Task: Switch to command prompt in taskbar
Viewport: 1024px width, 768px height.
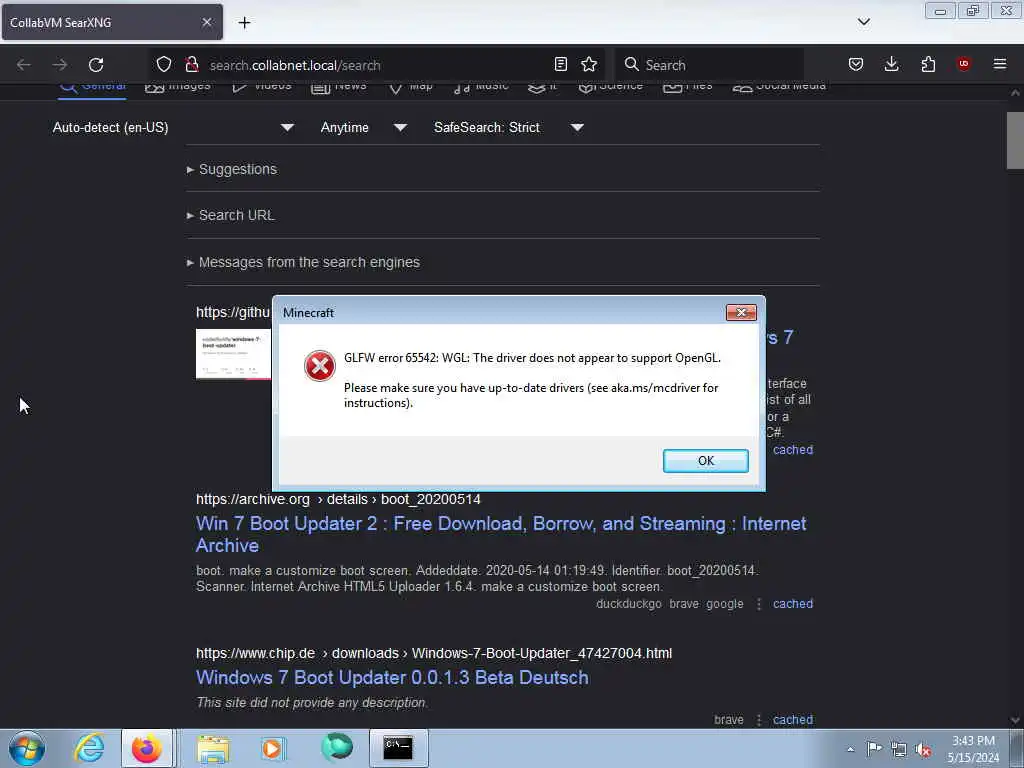Action: click(x=398, y=748)
